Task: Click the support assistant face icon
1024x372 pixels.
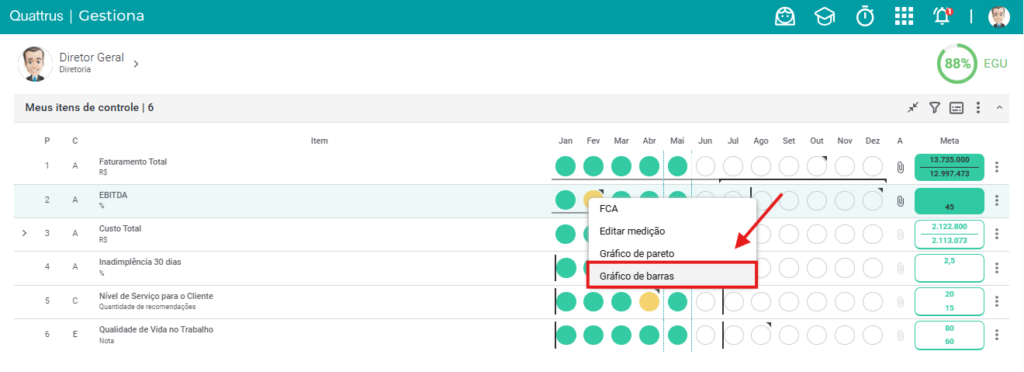Action: [x=785, y=16]
